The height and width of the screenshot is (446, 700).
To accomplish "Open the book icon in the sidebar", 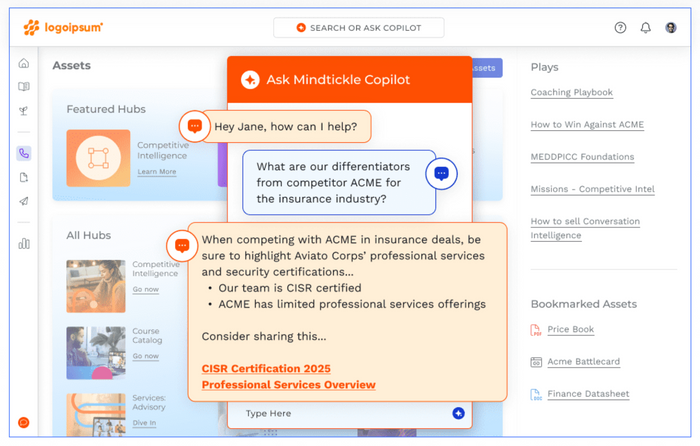I will click(x=24, y=86).
